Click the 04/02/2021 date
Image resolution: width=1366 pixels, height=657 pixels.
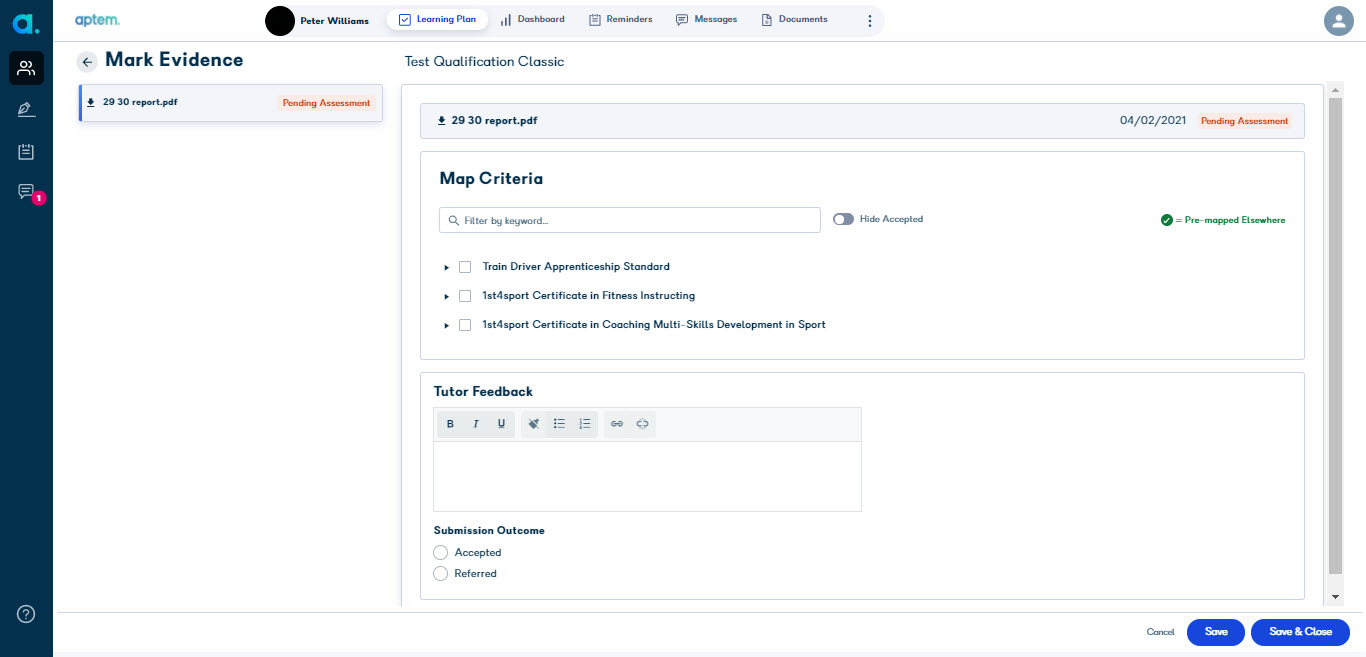1153,121
